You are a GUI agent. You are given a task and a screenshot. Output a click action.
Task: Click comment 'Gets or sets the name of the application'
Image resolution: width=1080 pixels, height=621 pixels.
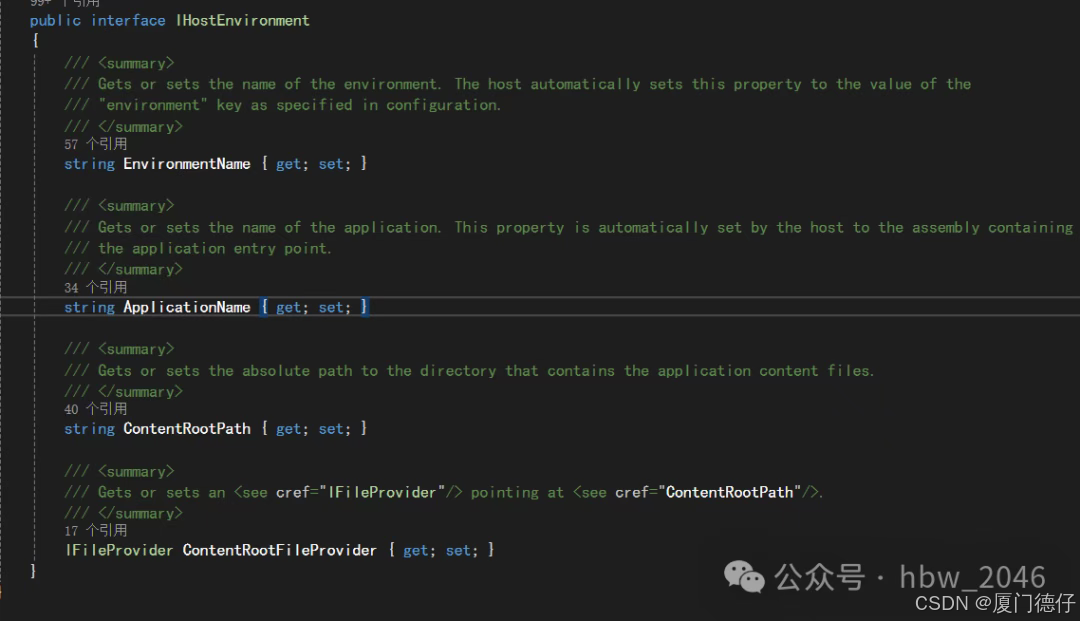pyautogui.click(x=269, y=227)
